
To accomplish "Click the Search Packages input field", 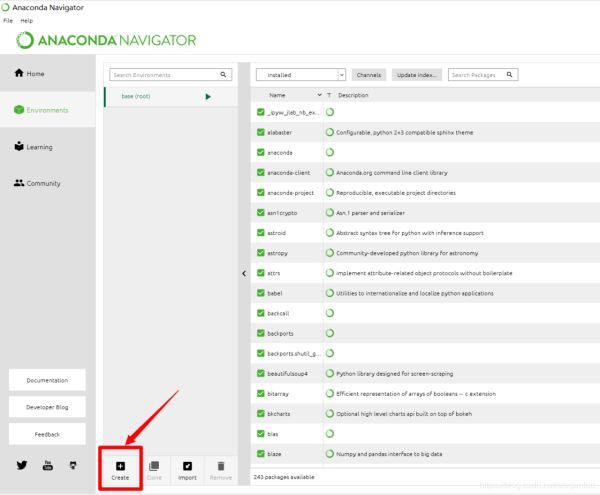I will click(477, 74).
